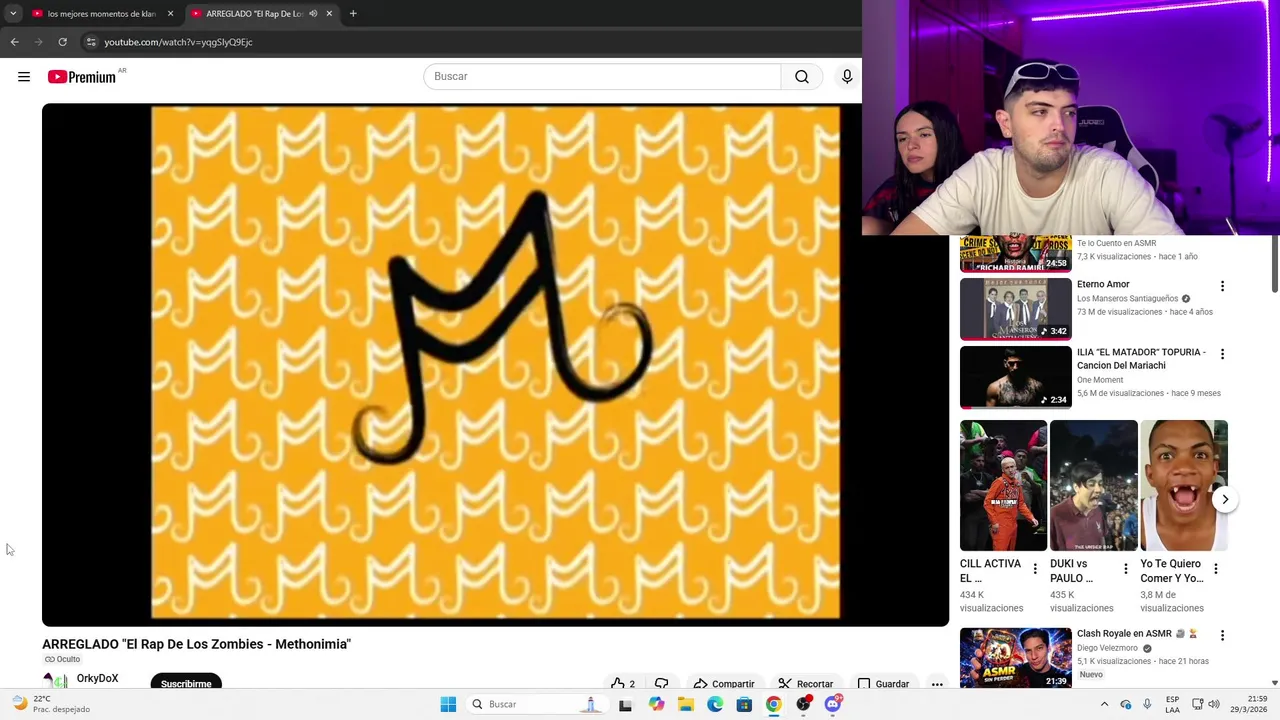This screenshot has width=1280, height=720.
Task: Like the video with thumbs up
Action: click(x=623, y=683)
